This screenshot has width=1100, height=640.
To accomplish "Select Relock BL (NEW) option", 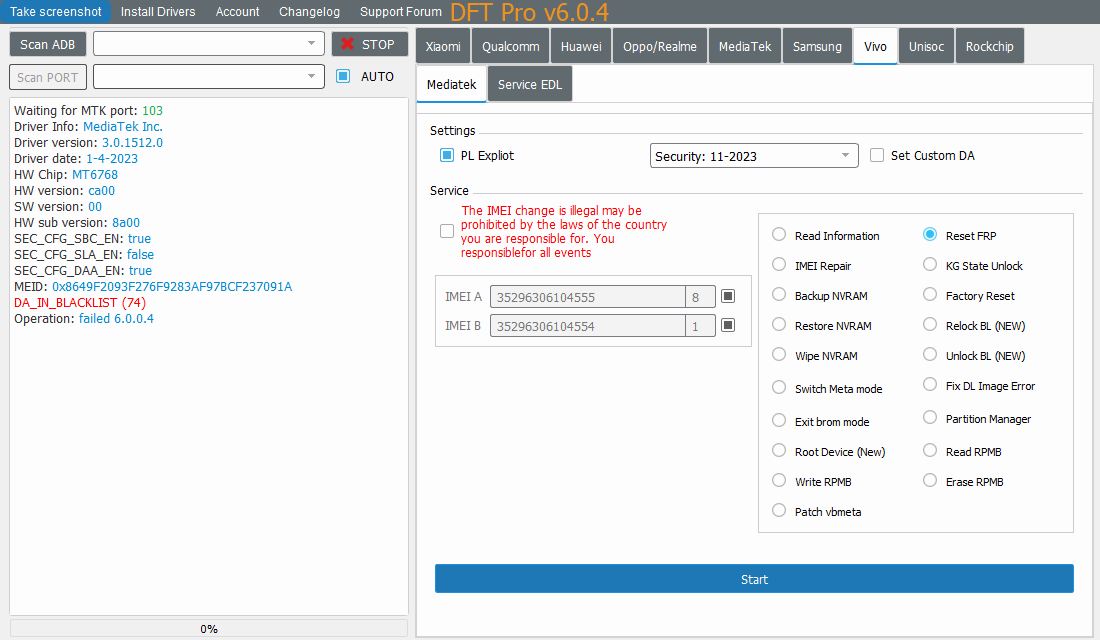I will tap(930, 324).
